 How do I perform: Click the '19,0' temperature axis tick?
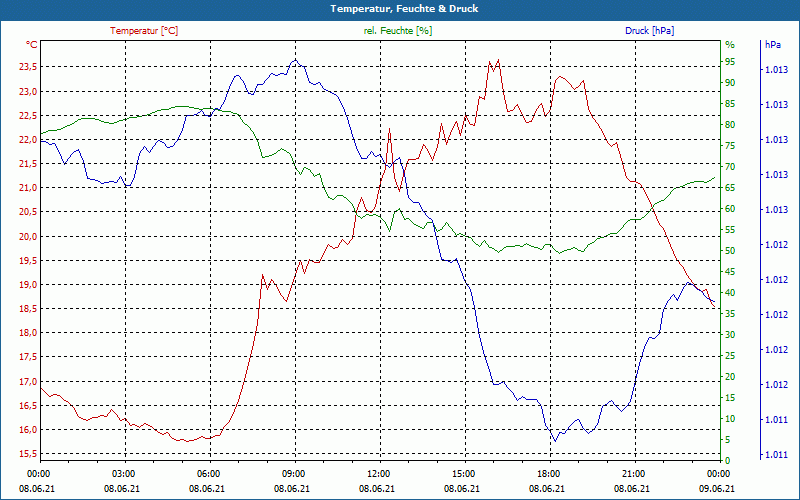(x=28, y=285)
